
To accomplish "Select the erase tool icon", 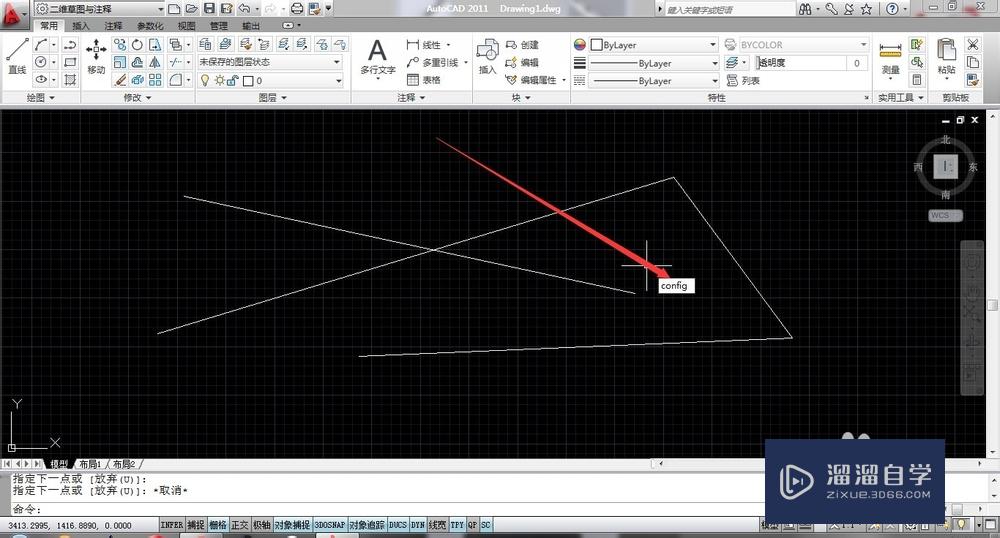I will 120,80.
